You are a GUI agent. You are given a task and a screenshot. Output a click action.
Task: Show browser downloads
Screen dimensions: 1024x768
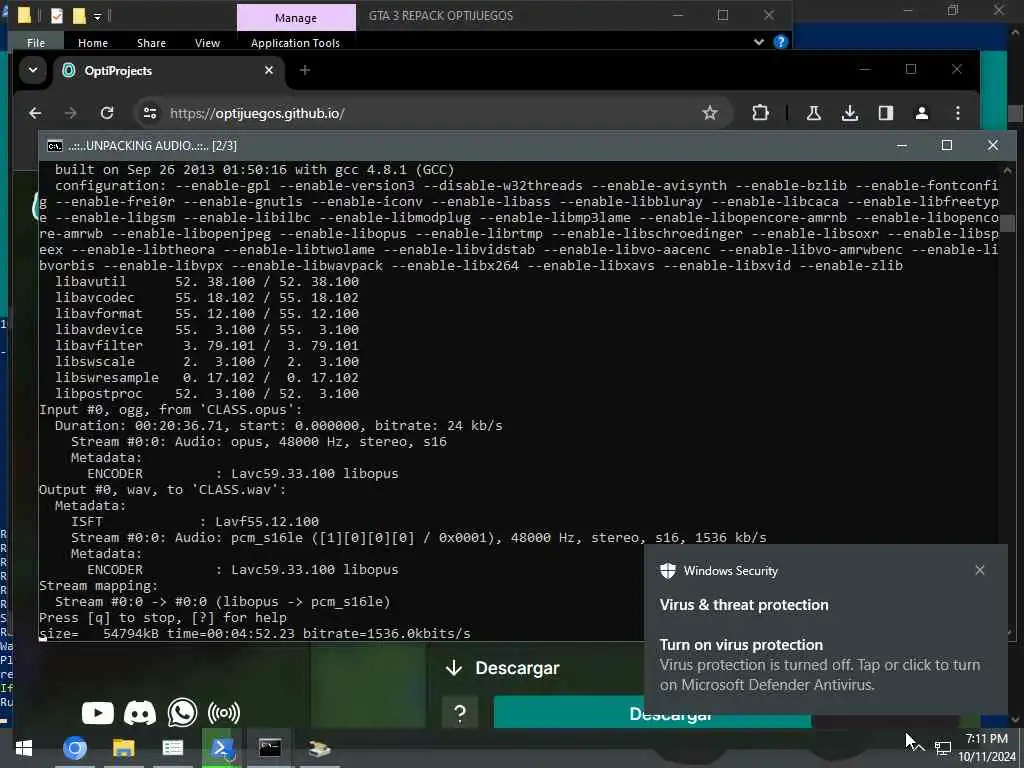point(850,113)
